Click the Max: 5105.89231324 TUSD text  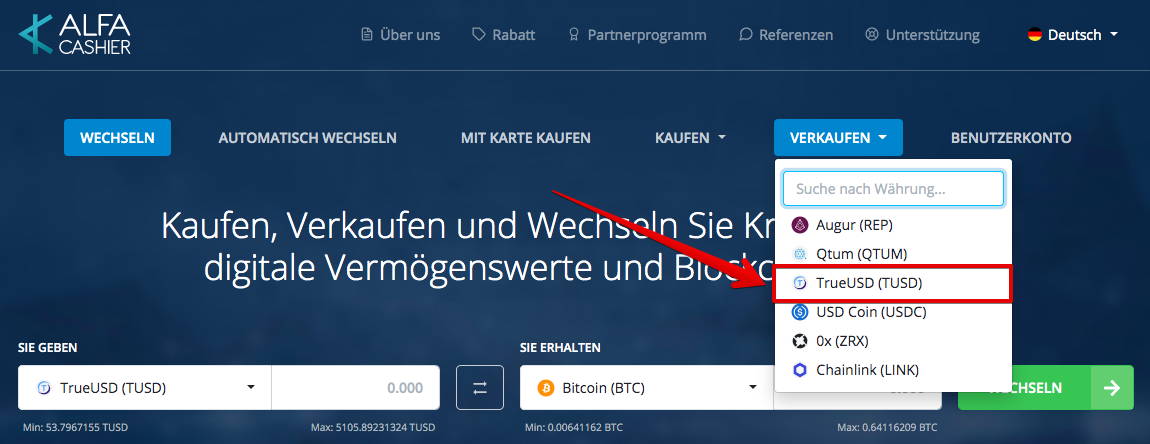[373, 427]
